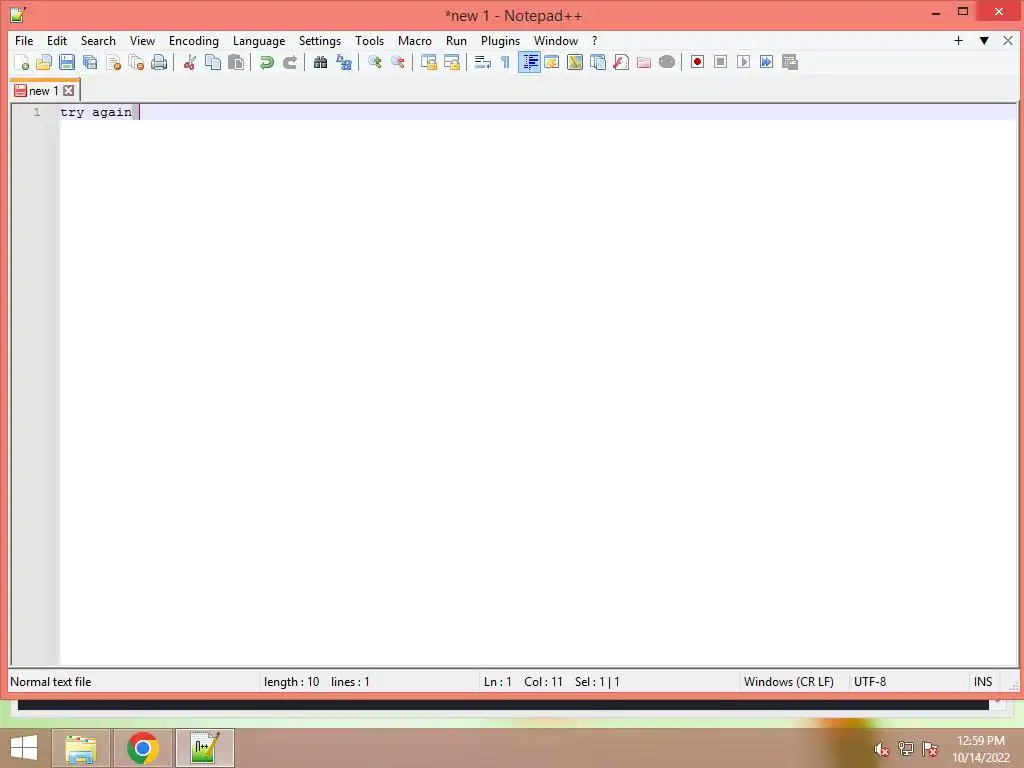Zoom out using the magnifier minus icon
This screenshot has width=1024, height=768.
[x=397, y=62]
